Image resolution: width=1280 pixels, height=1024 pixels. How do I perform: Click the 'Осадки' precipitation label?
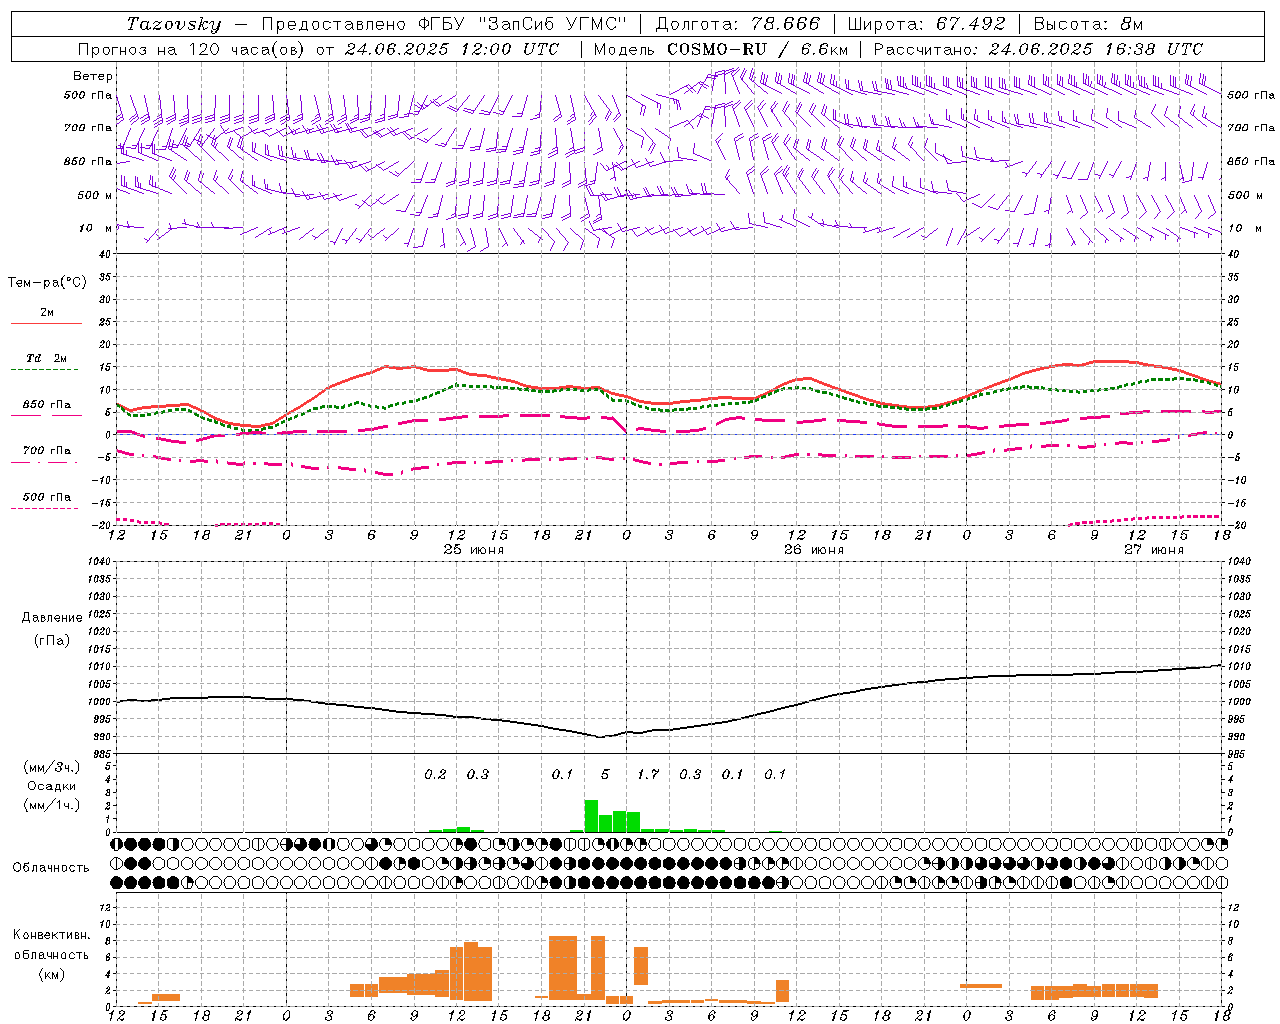coord(52,786)
